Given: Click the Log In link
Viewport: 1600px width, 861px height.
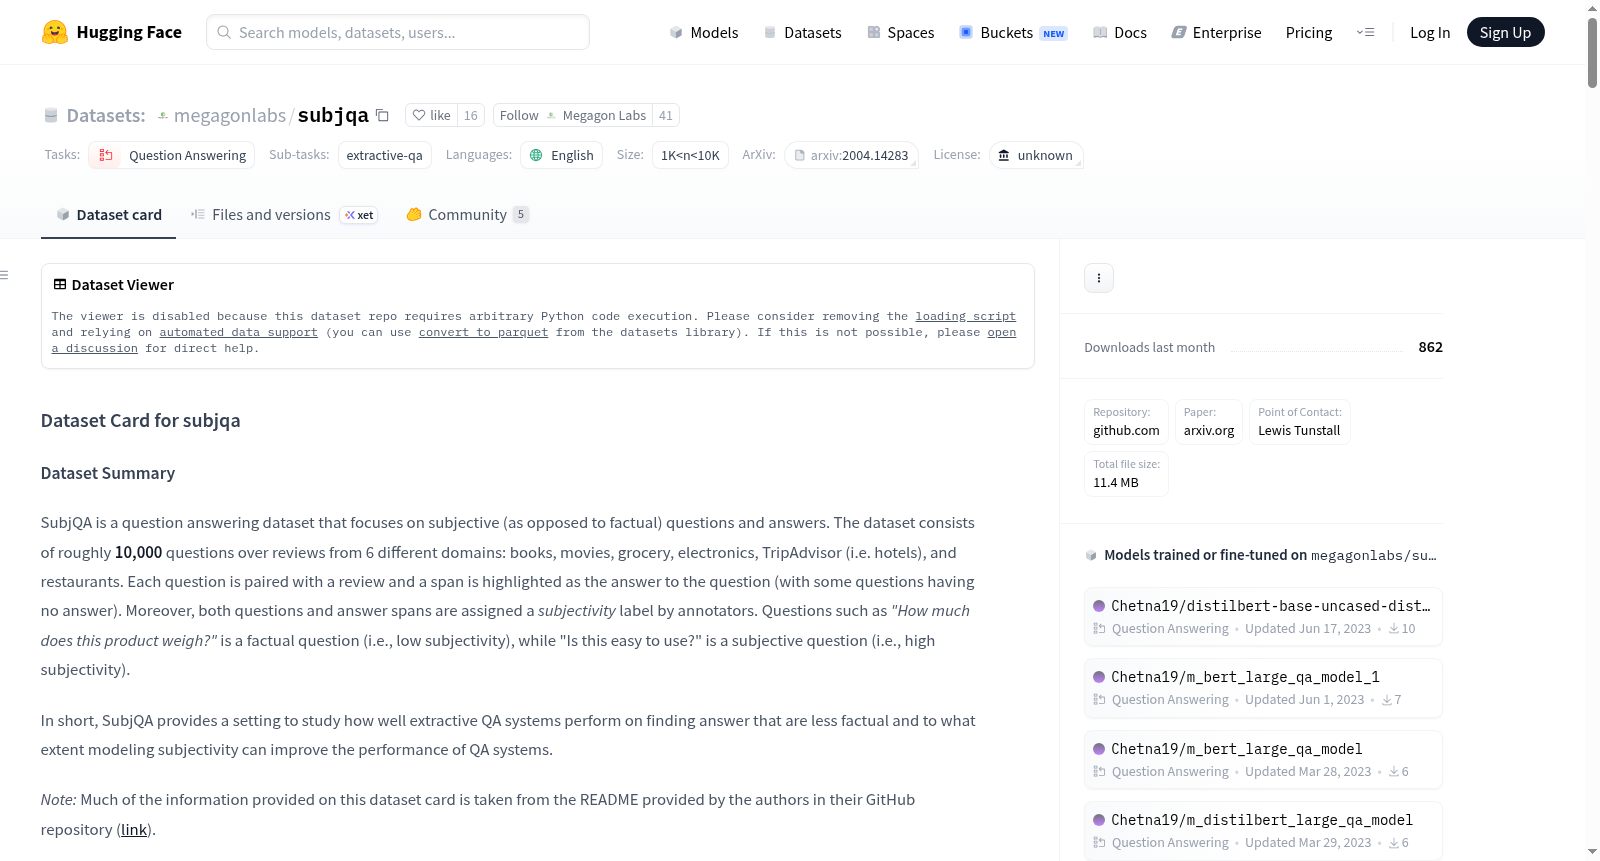Looking at the screenshot, I should (1430, 32).
